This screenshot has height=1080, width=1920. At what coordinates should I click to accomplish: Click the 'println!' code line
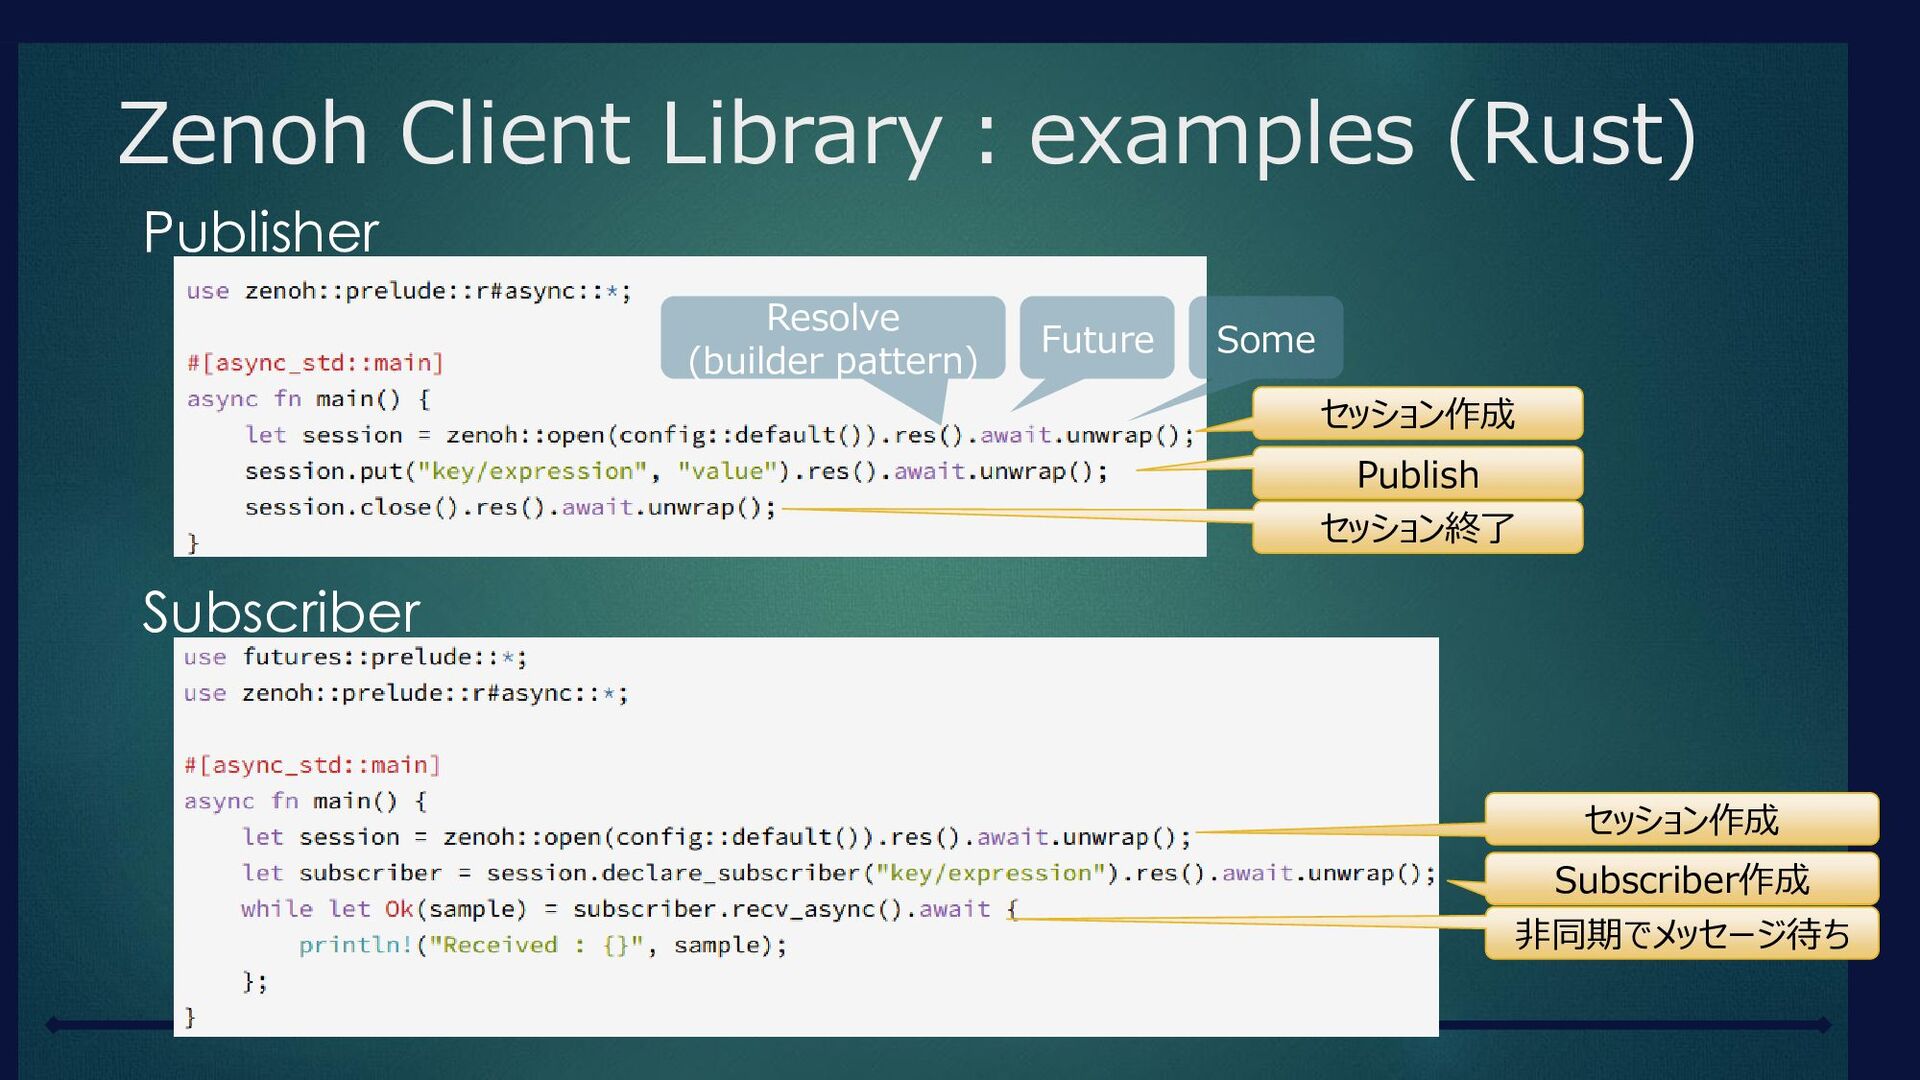pyautogui.click(x=542, y=945)
